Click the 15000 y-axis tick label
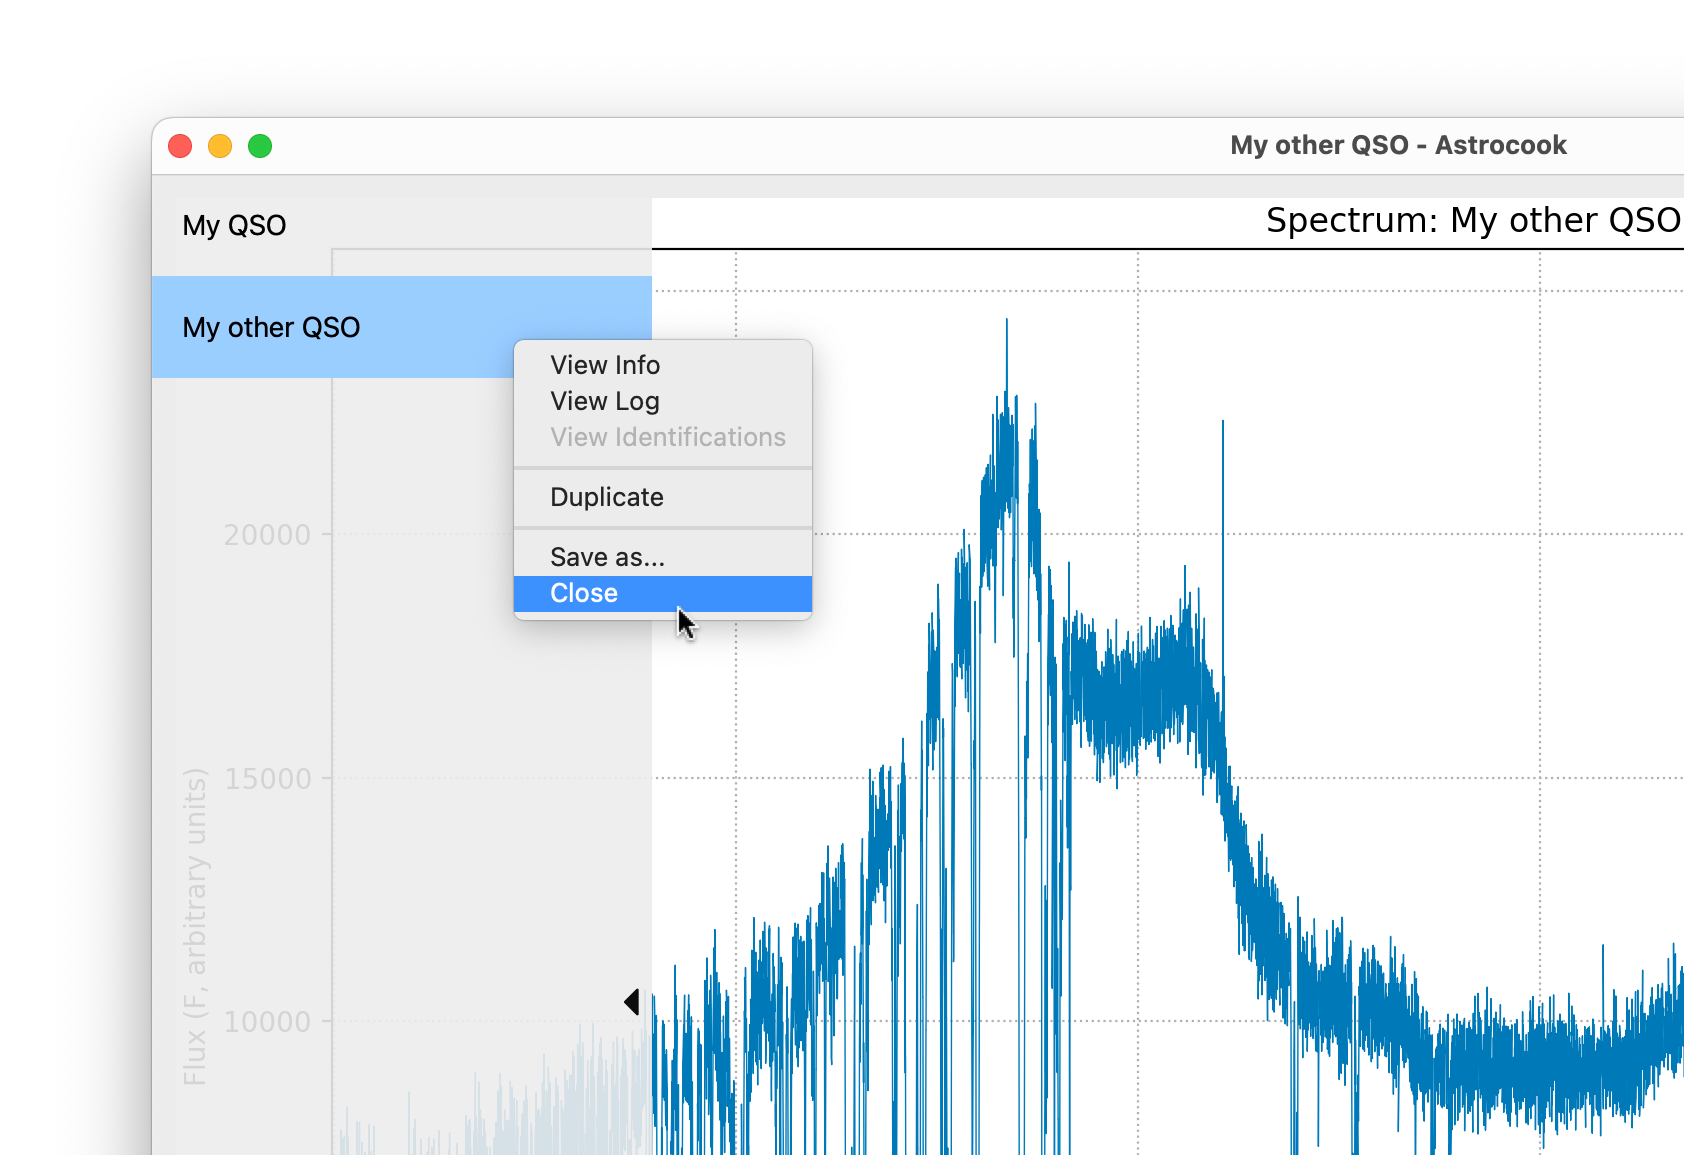This screenshot has height=1155, width=1684. coord(267,779)
